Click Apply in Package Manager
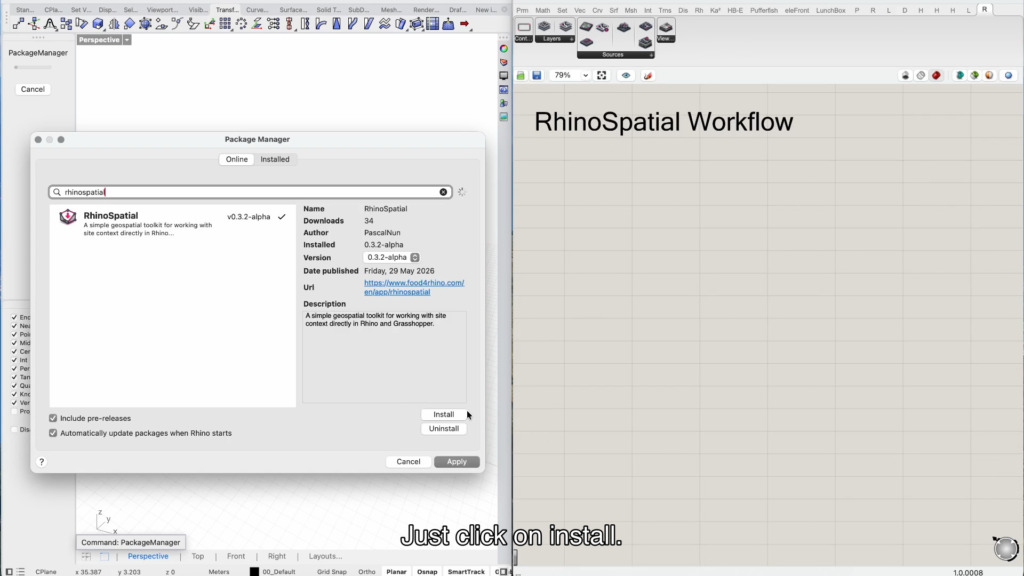Viewport: 1024px width, 576px height. click(x=456, y=462)
